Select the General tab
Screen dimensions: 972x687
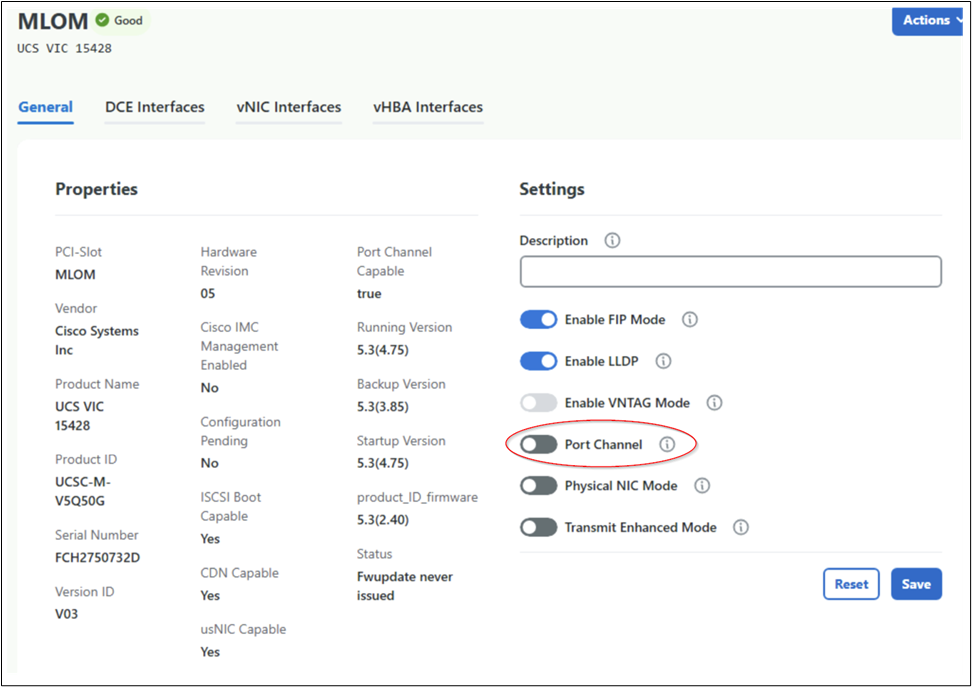pos(45,107)
